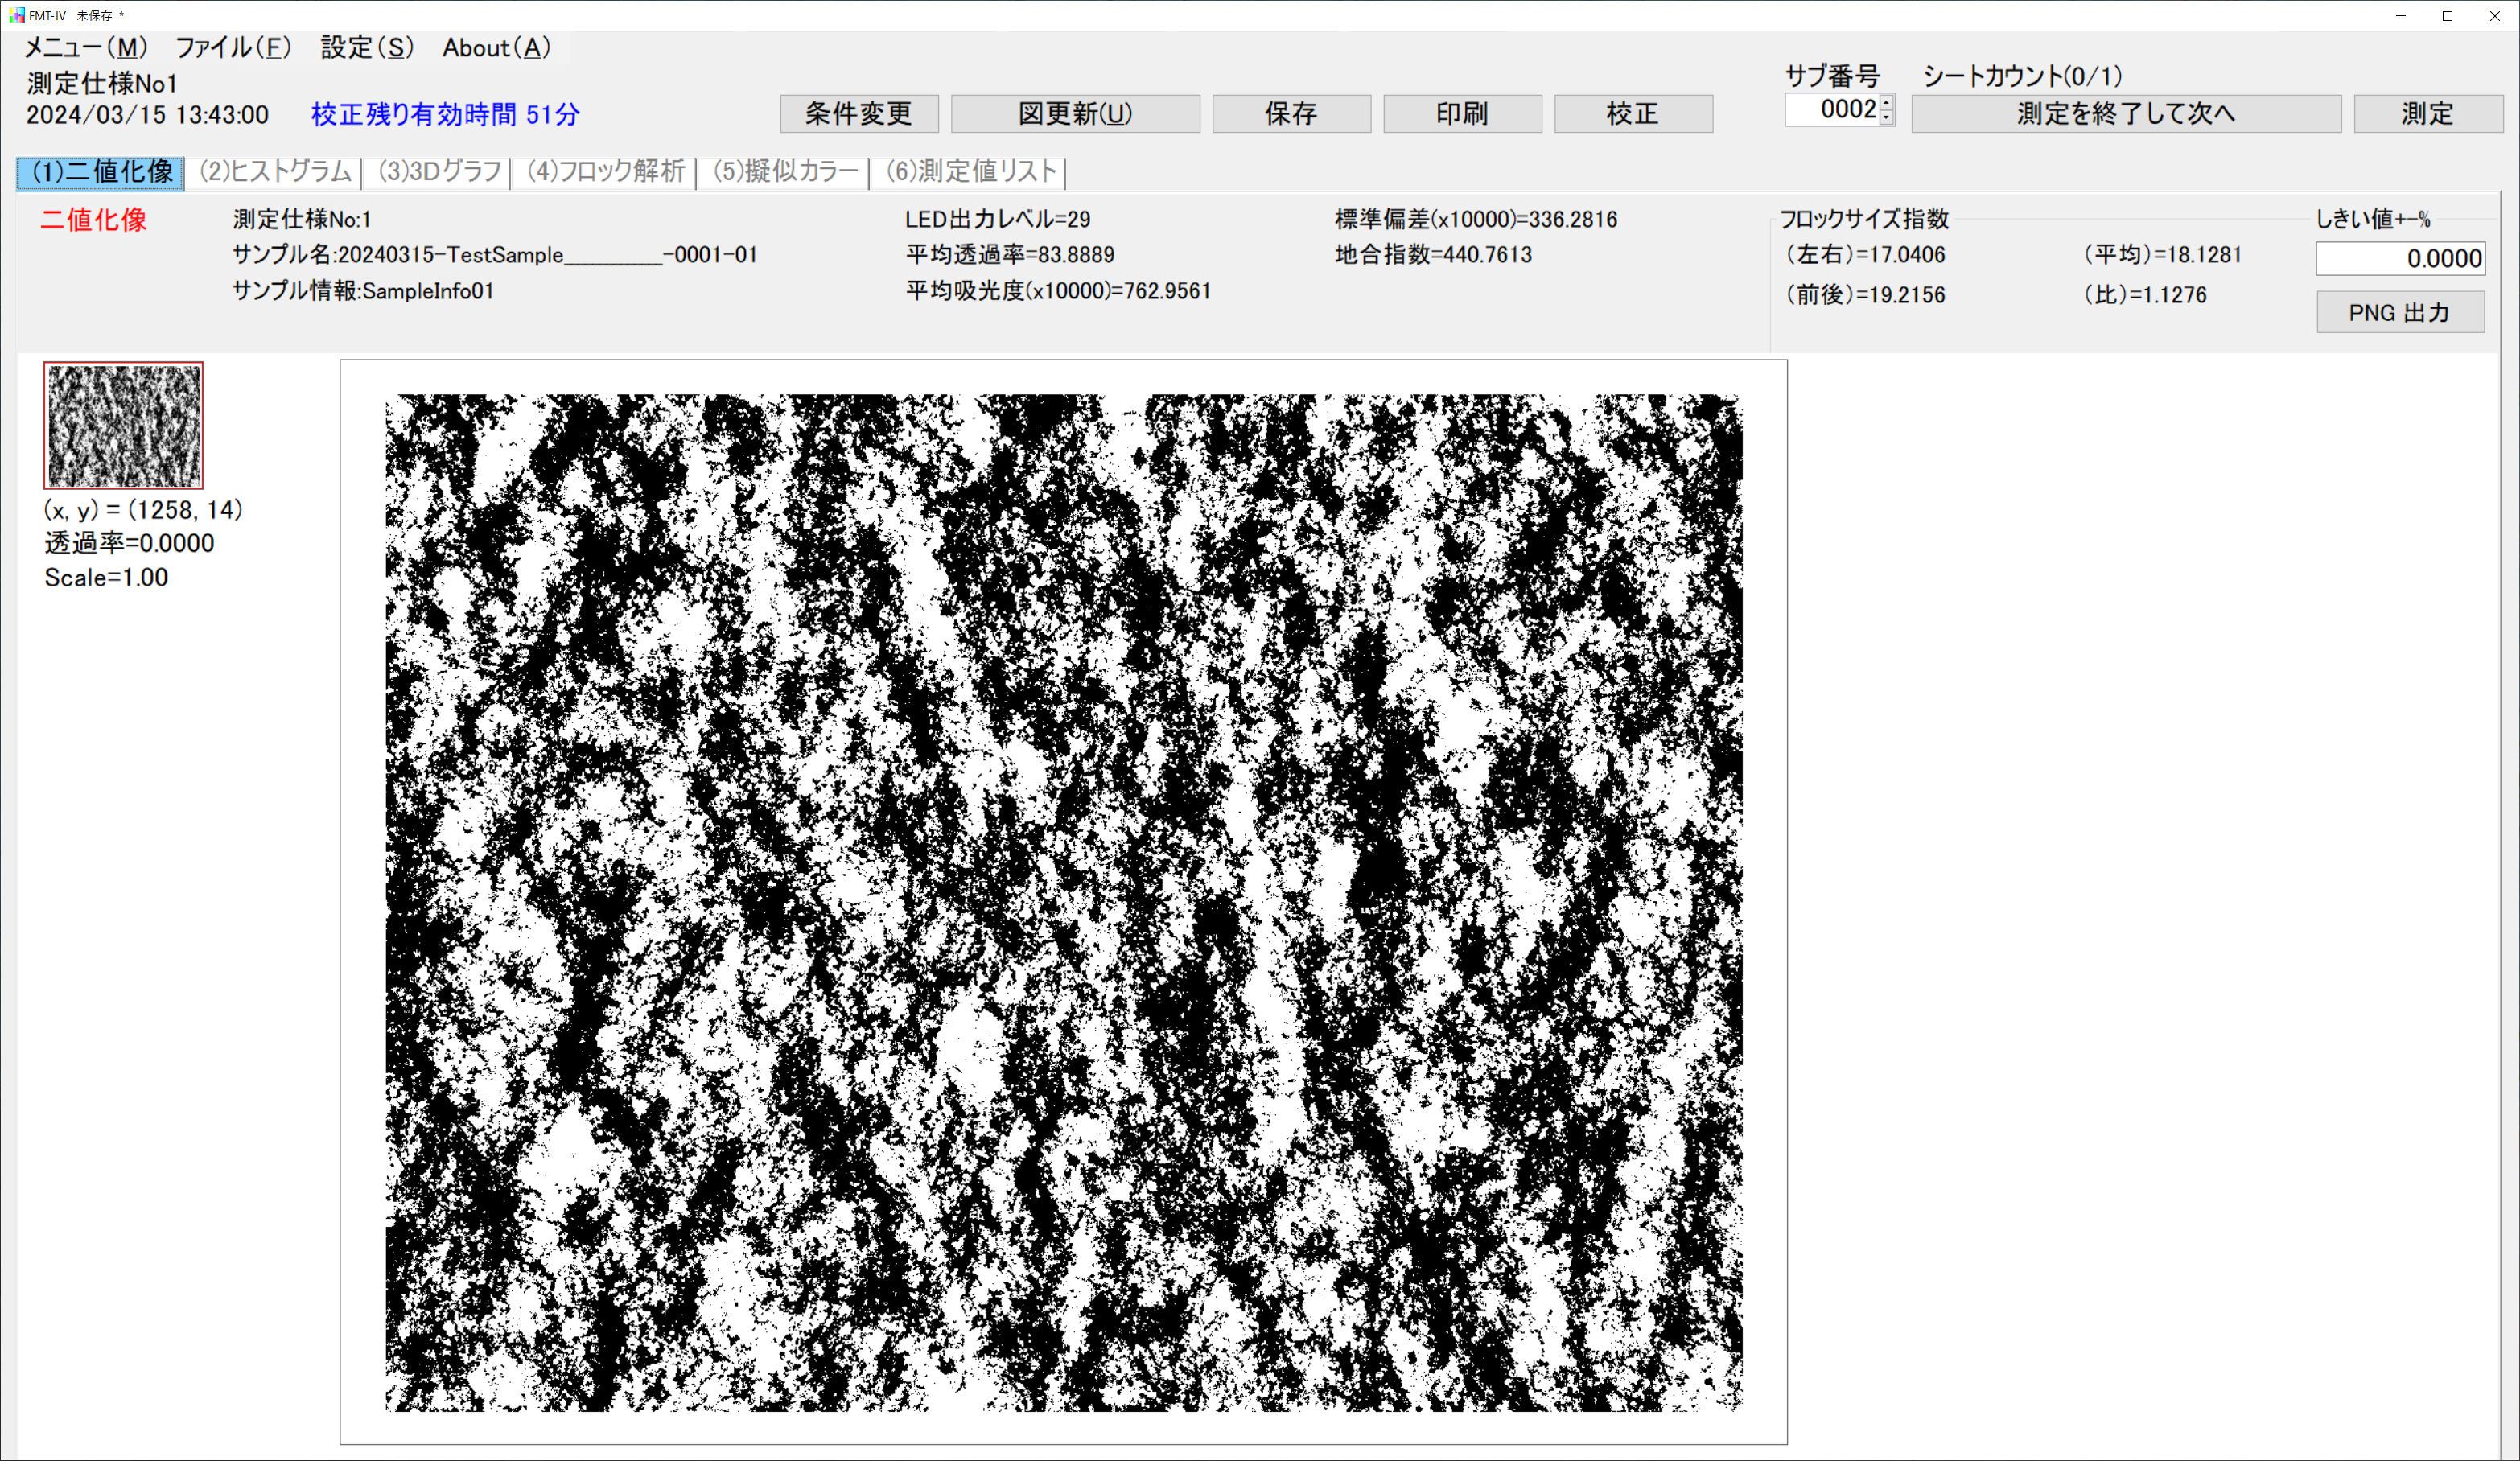Switch to the (6)測定値リスト tab
This screenshot has height=1461, width=2520.
pos(970,172)
